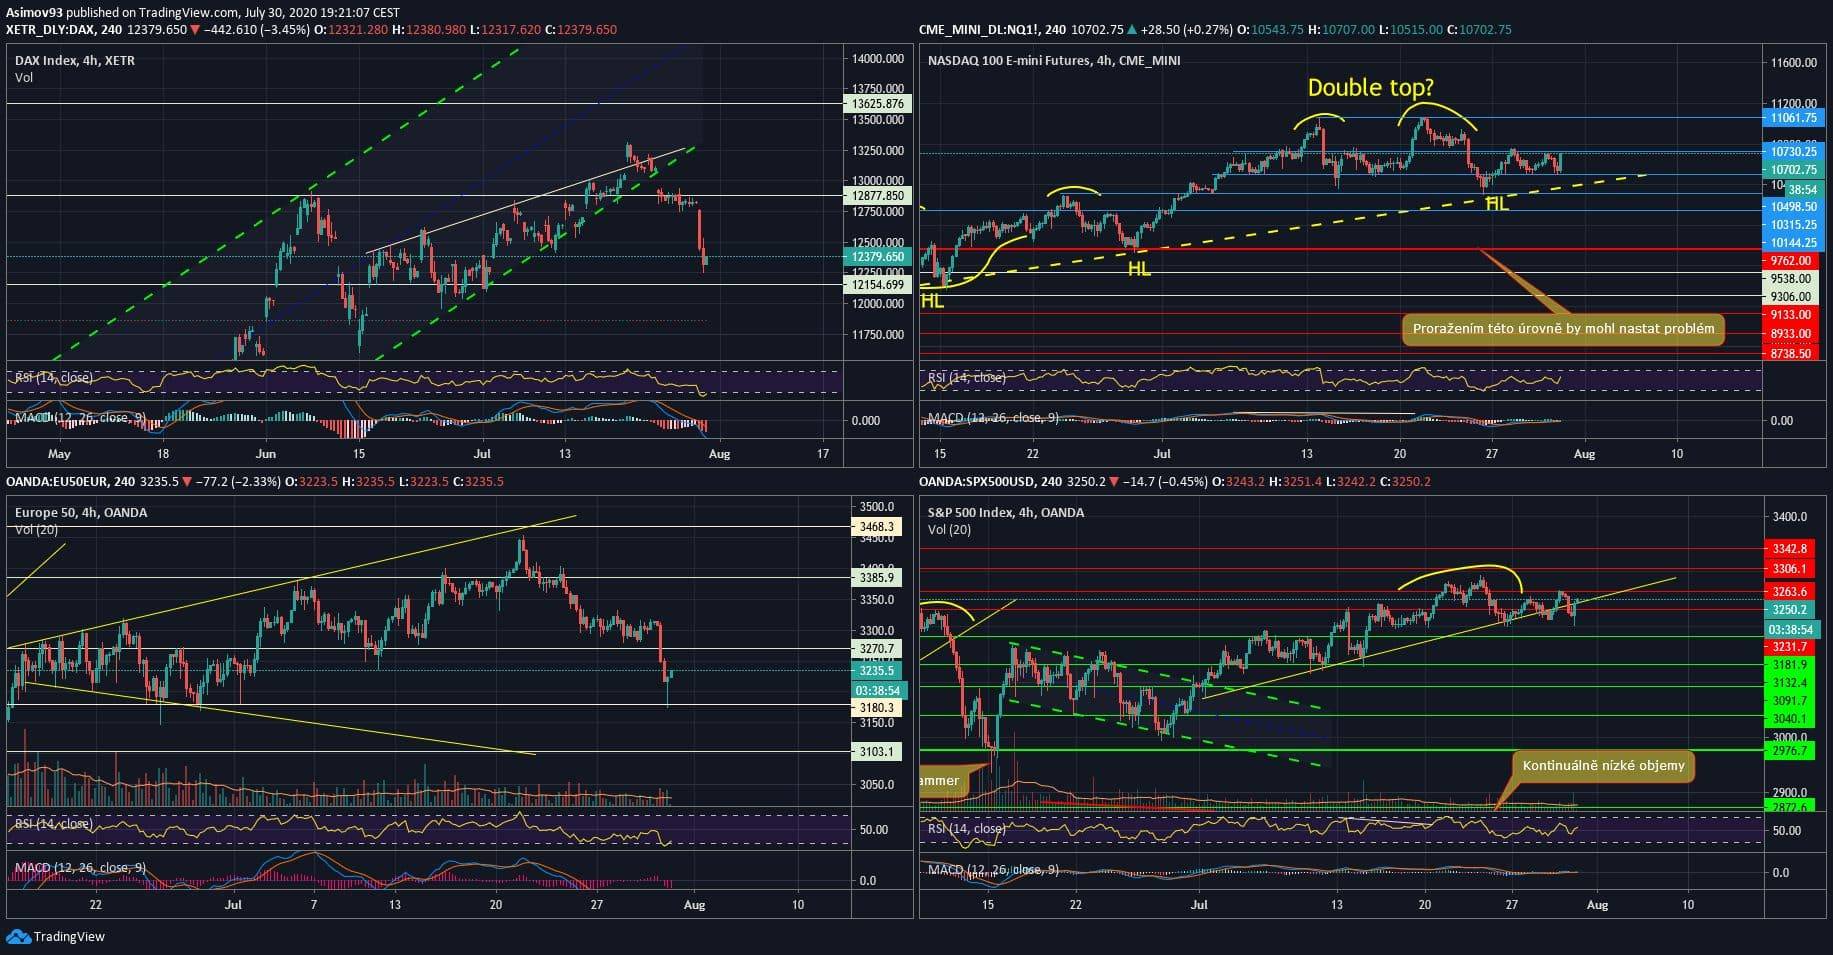Image resolution: width=1833 pixels, height=955 pixels.
Task: Select the 'DAX Index, 4h, XETR' chart title
Action: (x=75, y=60)
